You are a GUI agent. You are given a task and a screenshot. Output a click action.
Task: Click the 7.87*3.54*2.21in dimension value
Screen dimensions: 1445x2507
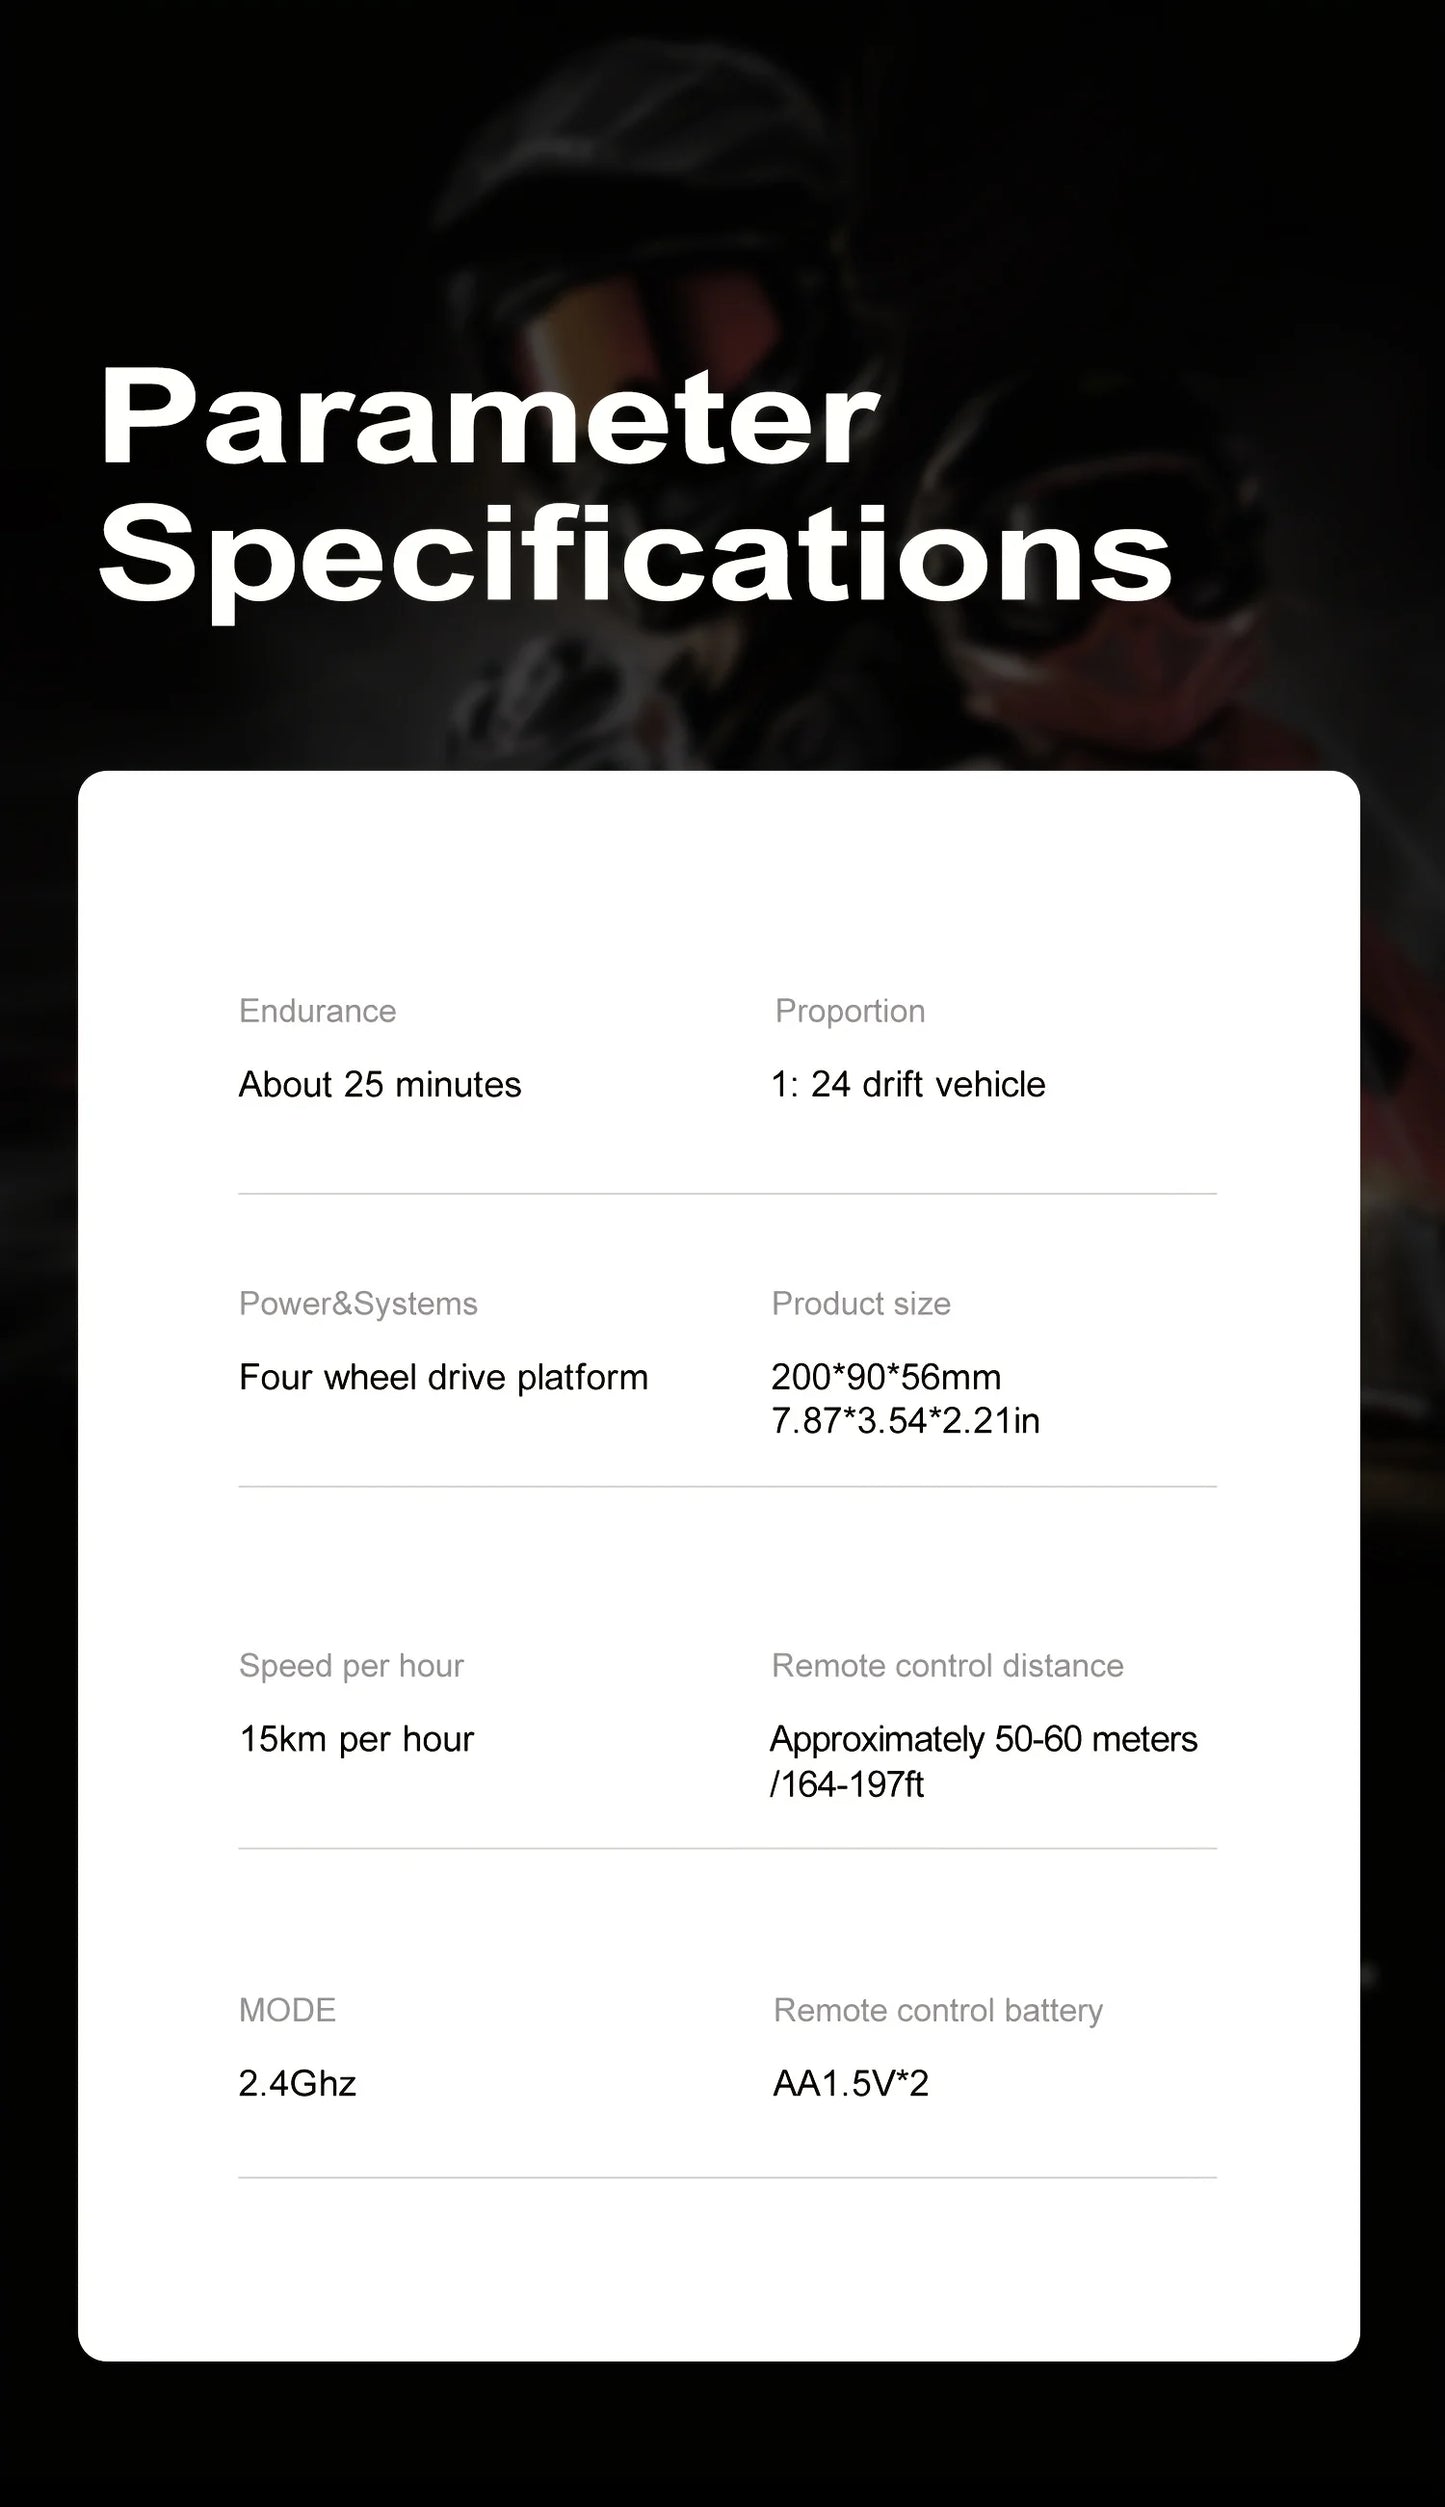905,1421
